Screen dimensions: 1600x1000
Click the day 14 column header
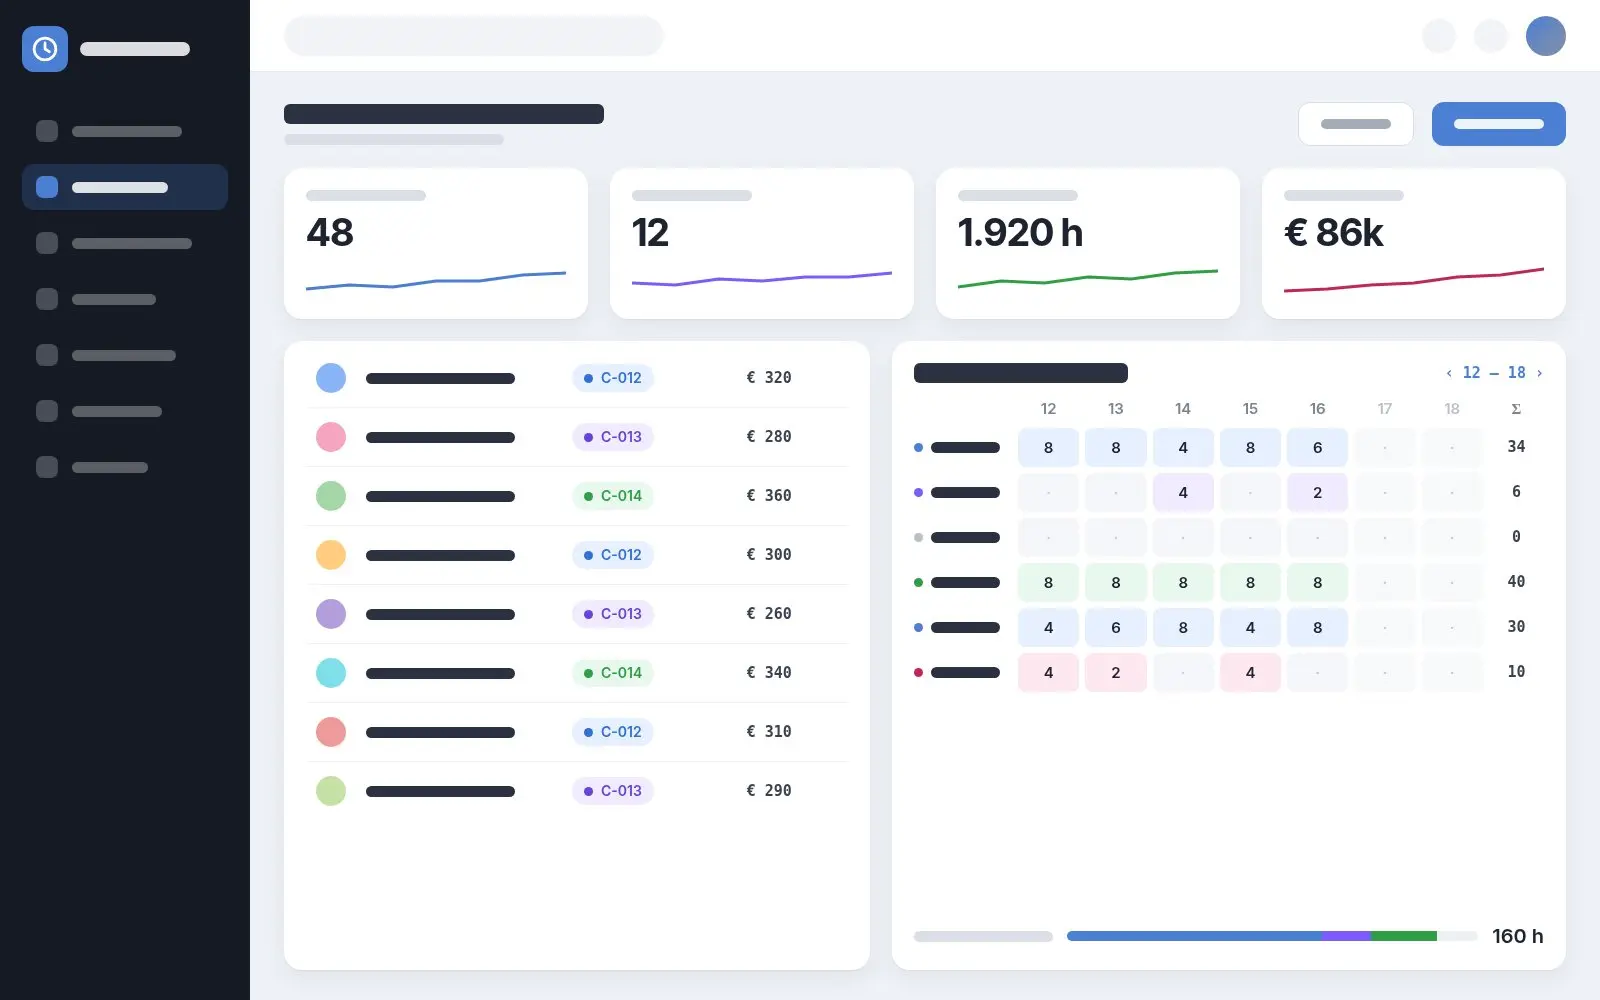click(x=1183, y=409)
